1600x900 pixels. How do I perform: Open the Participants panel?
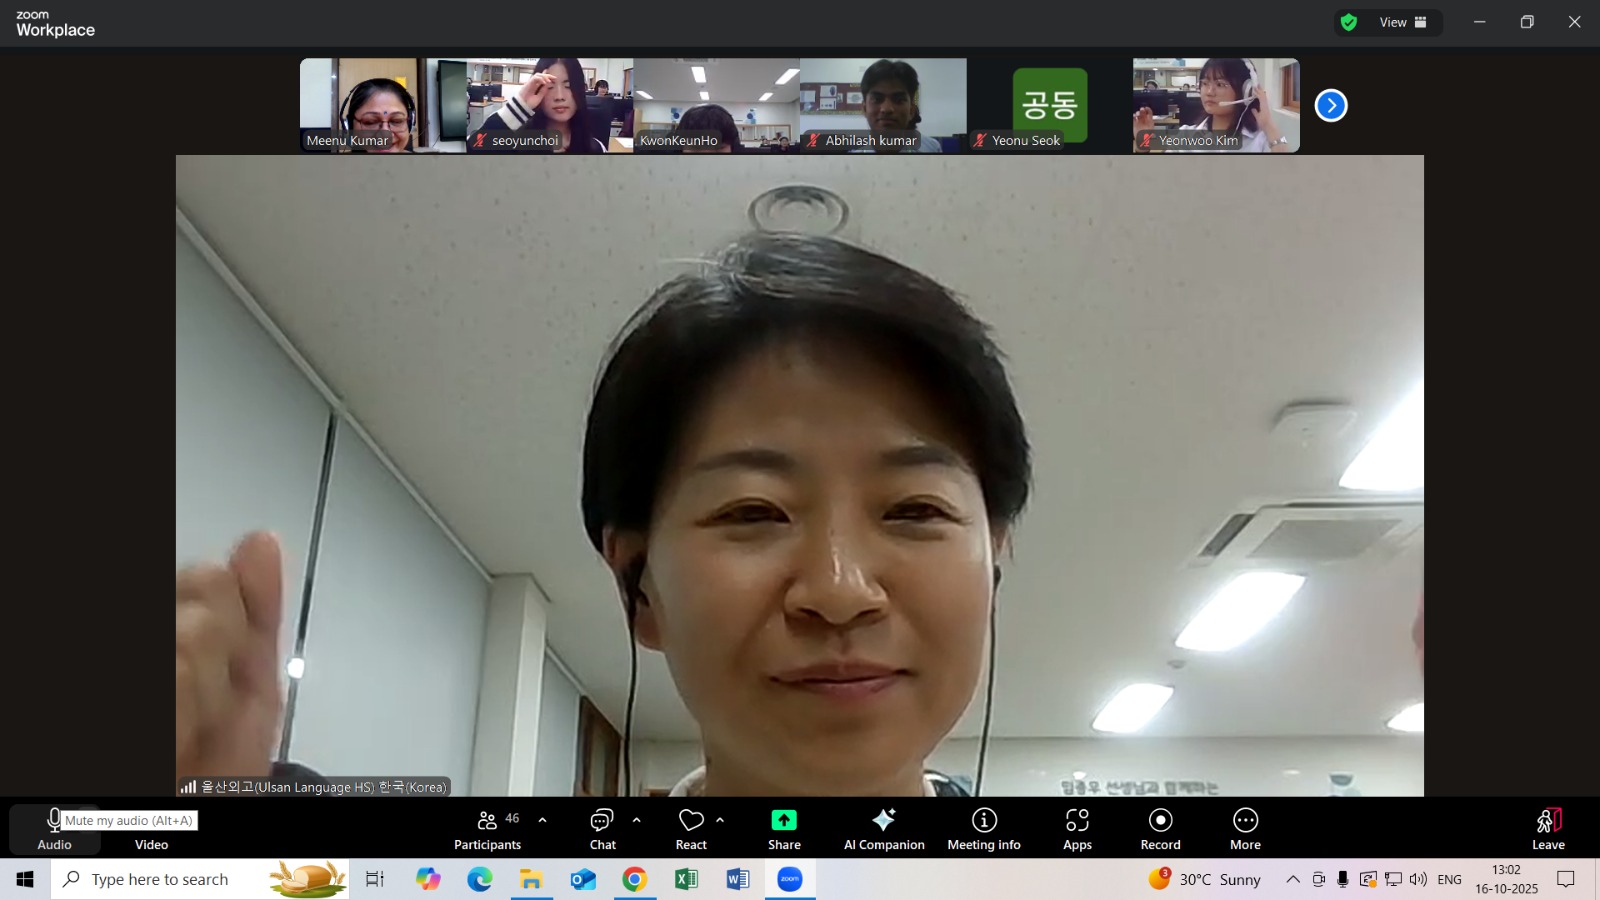coord(487,829)
